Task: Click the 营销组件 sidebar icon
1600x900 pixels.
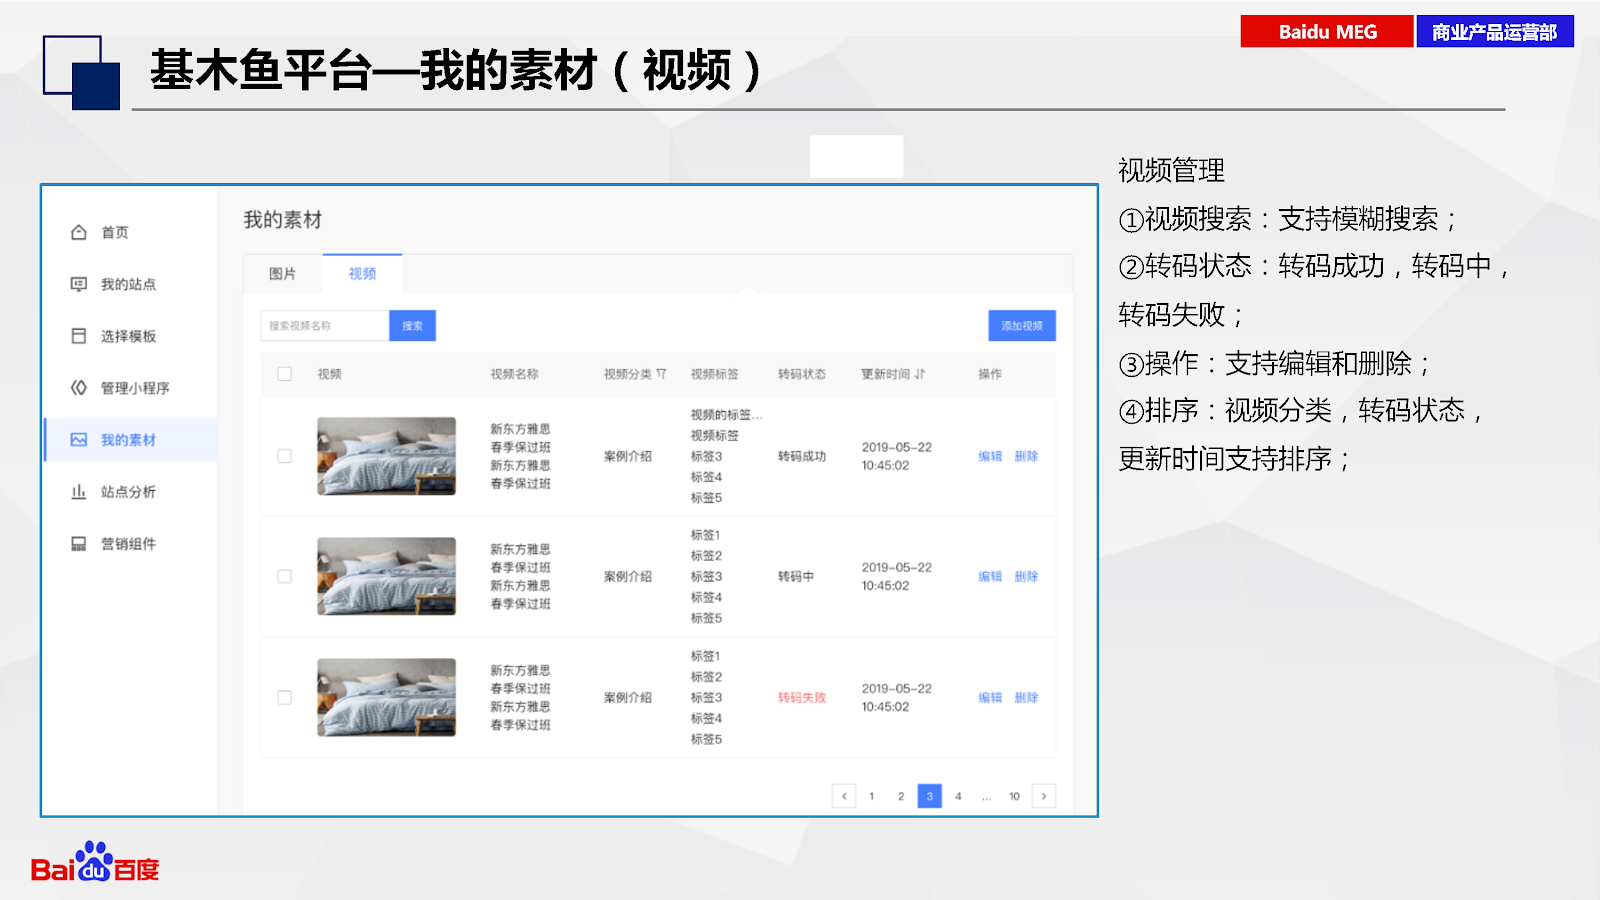Action: click(x=79, y=544)
